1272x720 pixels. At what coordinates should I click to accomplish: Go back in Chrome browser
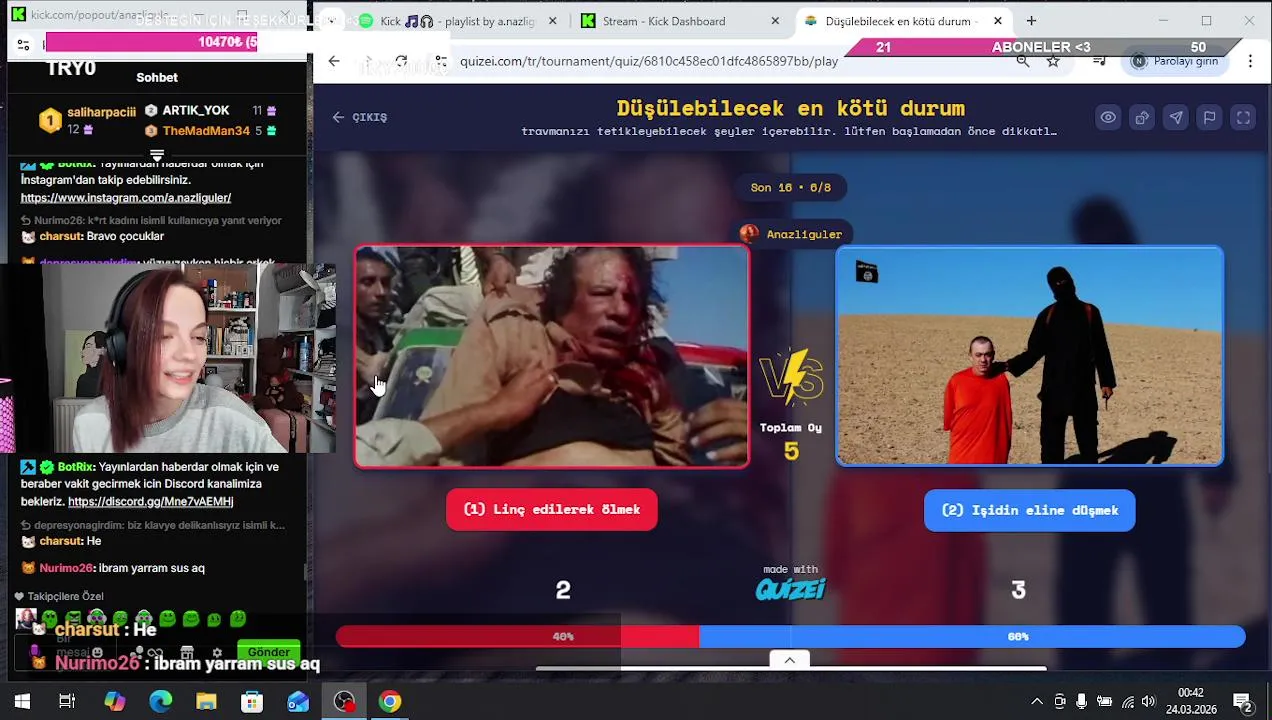[x=334, y=61]
